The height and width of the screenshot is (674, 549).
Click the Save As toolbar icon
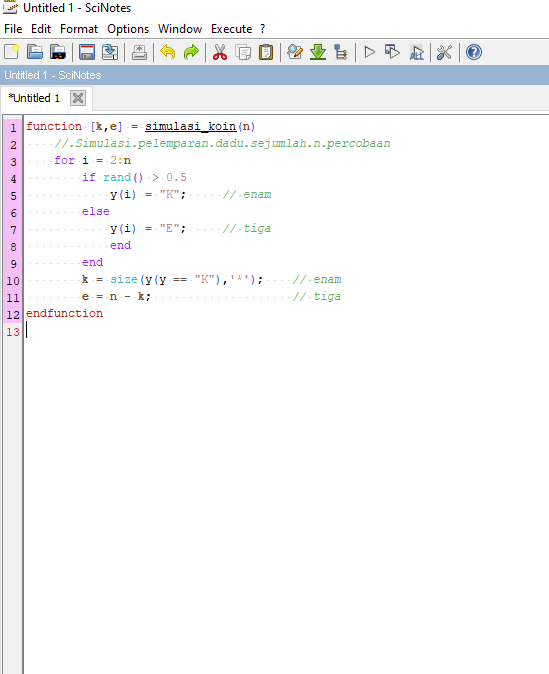click(110, 52)
